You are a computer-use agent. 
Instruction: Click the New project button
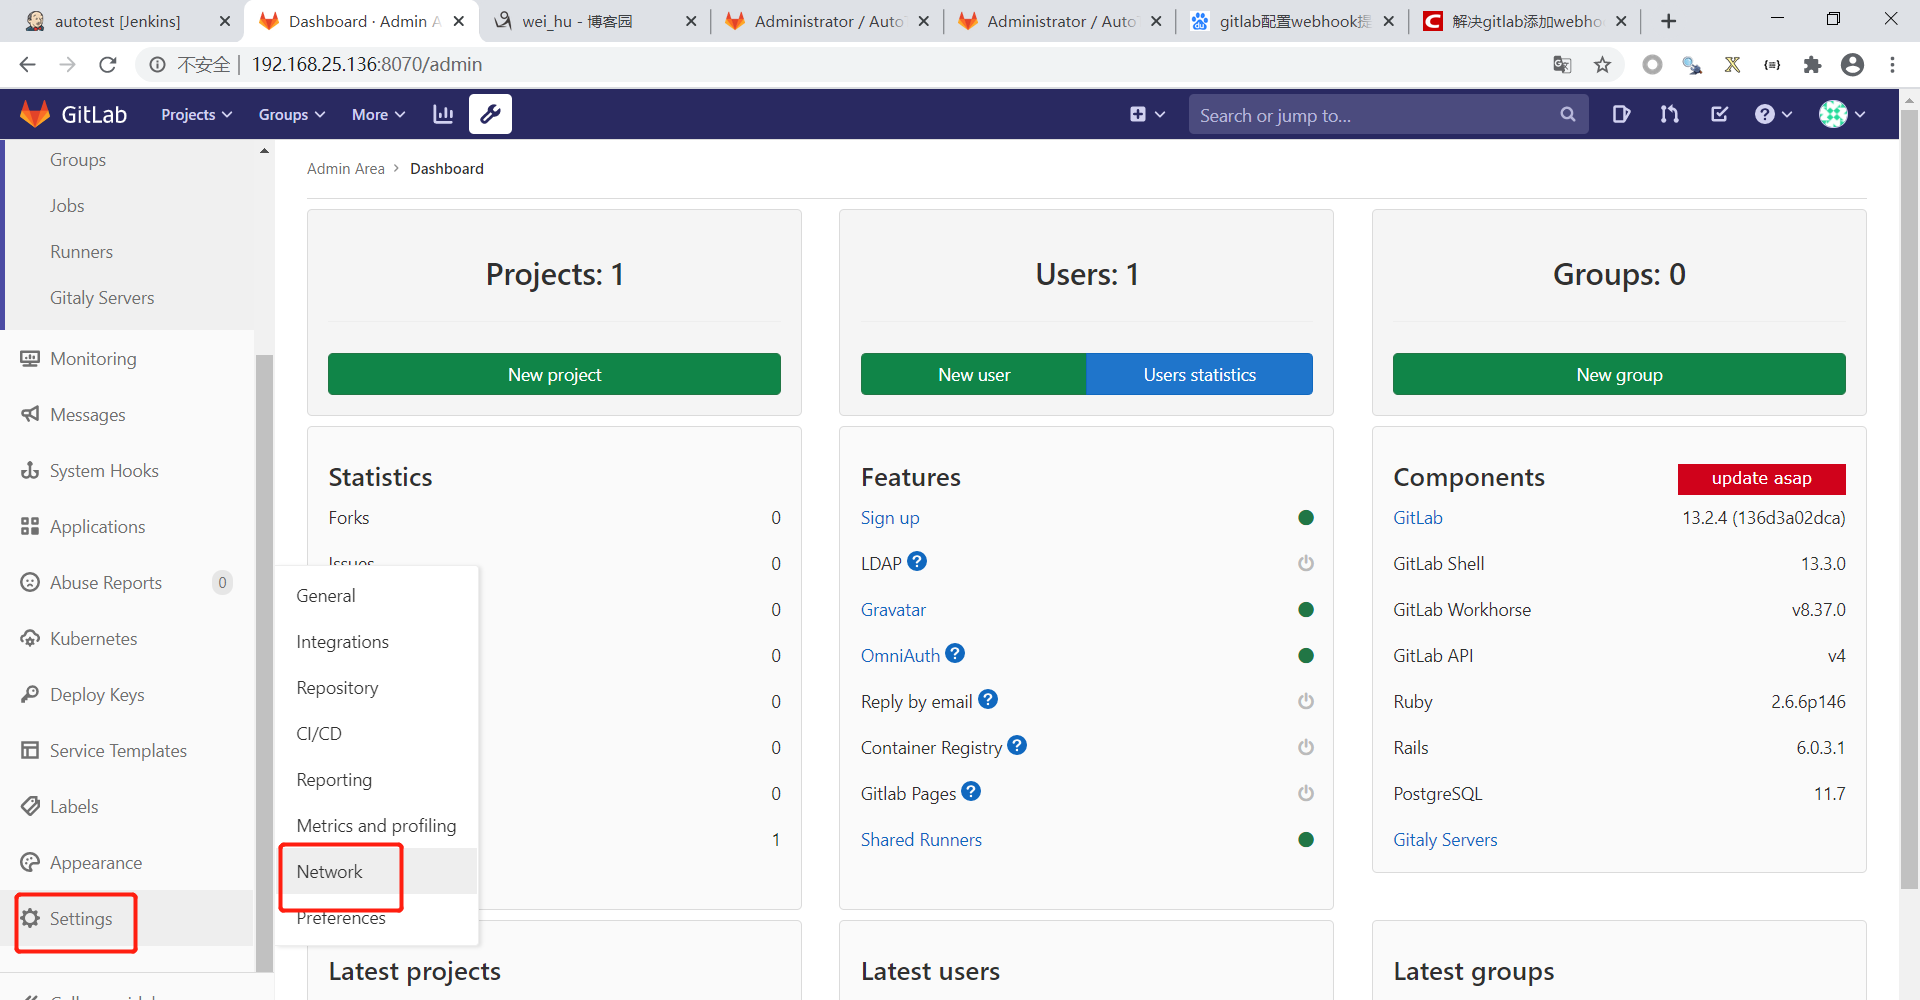(x=554, y=374)
